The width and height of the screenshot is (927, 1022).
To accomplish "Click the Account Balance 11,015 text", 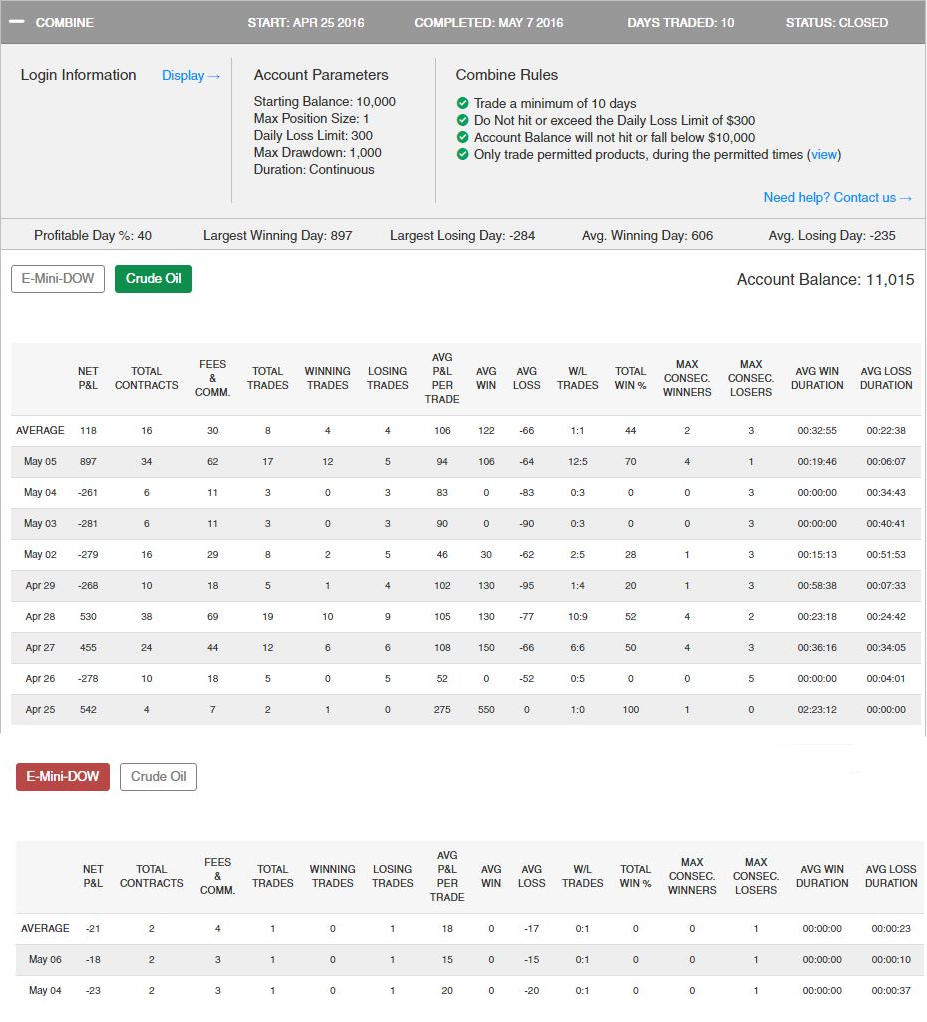I will pos(825,280).
